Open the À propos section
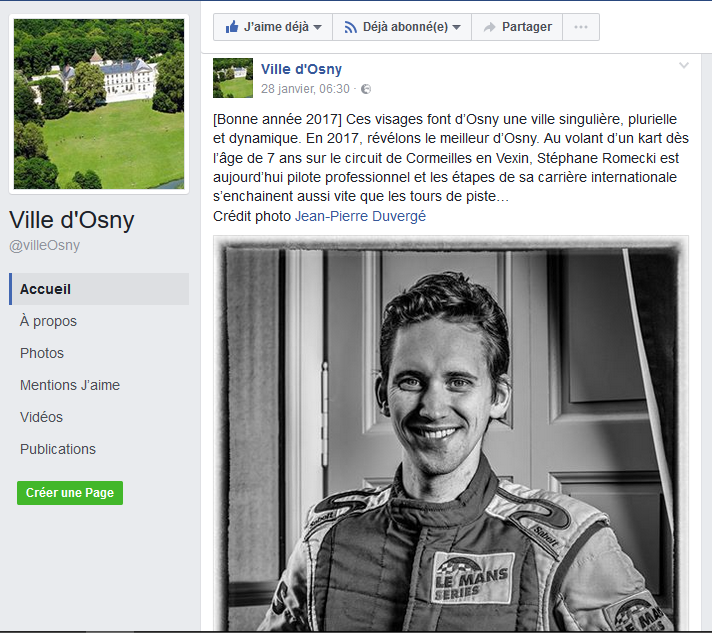The width and height of the screenshot is (712, 633). point(48,321)
